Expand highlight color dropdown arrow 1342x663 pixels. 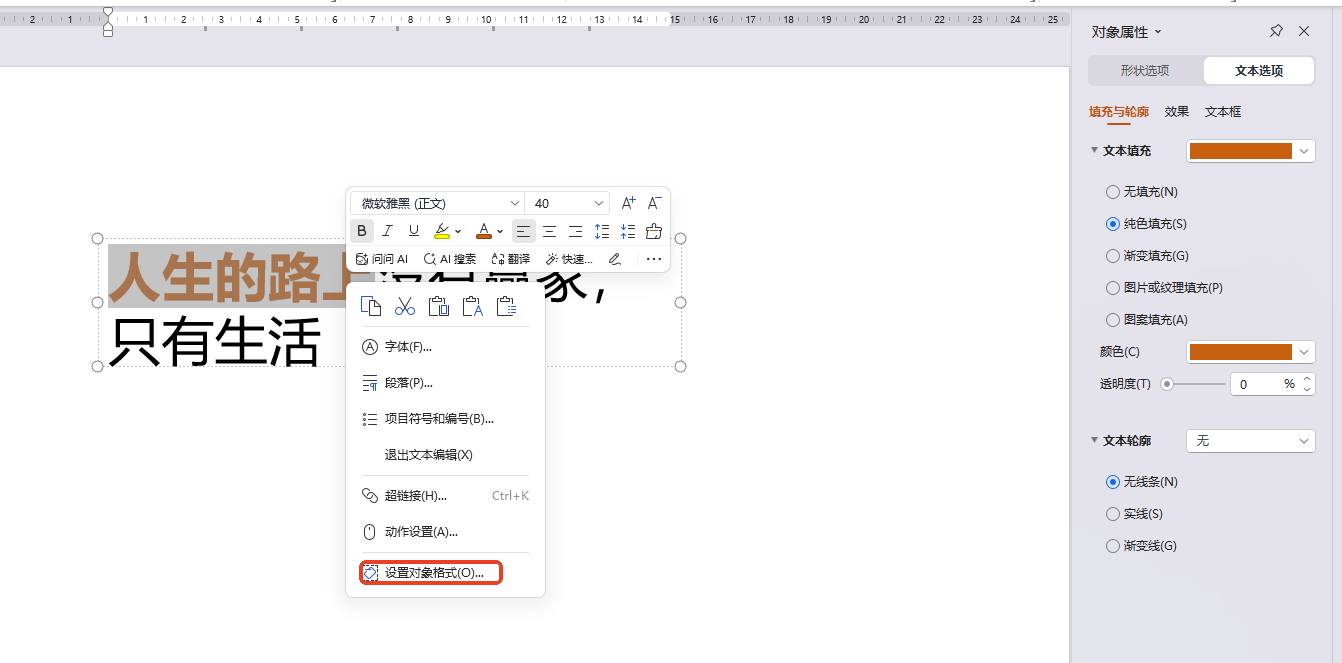[x=458, y=231]
